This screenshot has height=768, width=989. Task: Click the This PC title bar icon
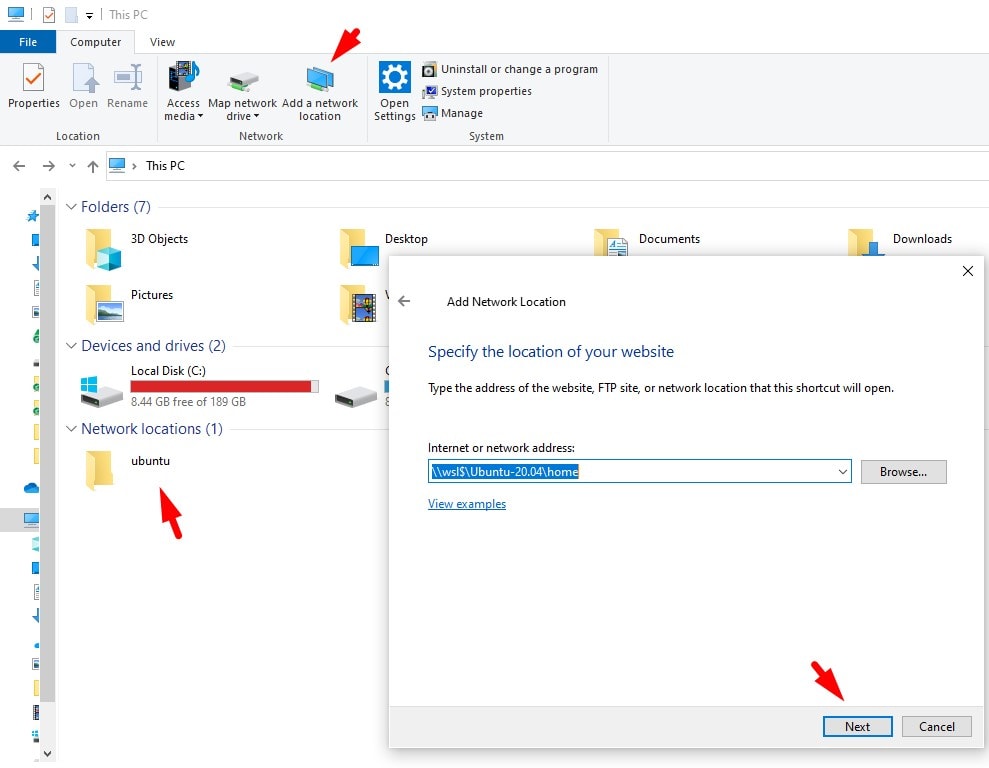pyautogui.click(x=15, y=14)
